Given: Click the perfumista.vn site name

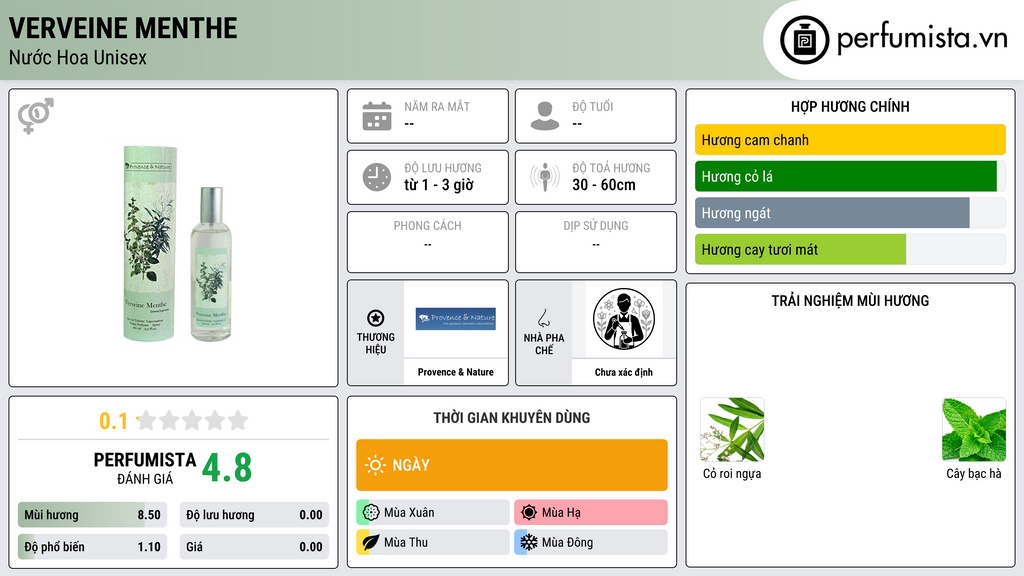Looking at the screenshot, I should (922, 39).
